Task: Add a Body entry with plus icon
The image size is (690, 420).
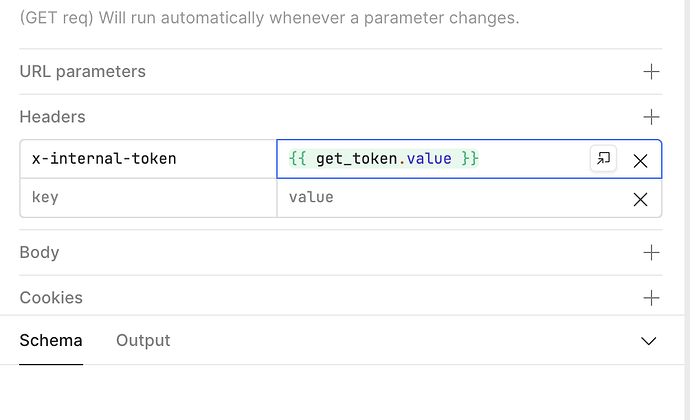Action: click(x=651, y=253)
